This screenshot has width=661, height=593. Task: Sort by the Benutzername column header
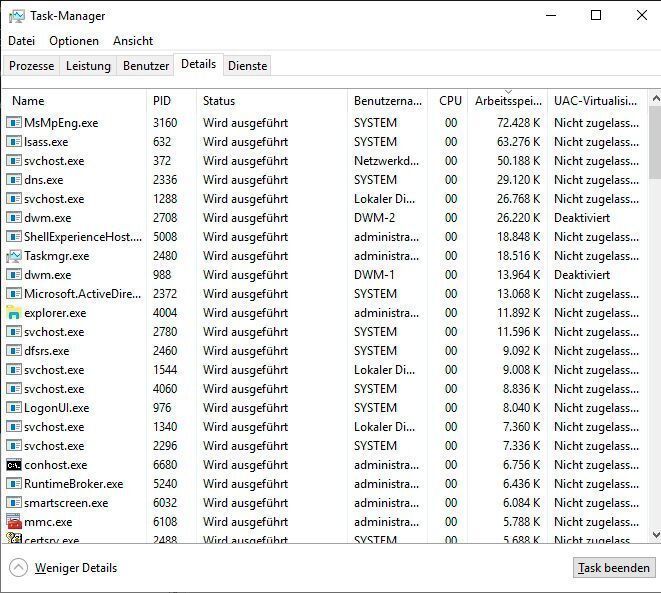click(387, 101)
